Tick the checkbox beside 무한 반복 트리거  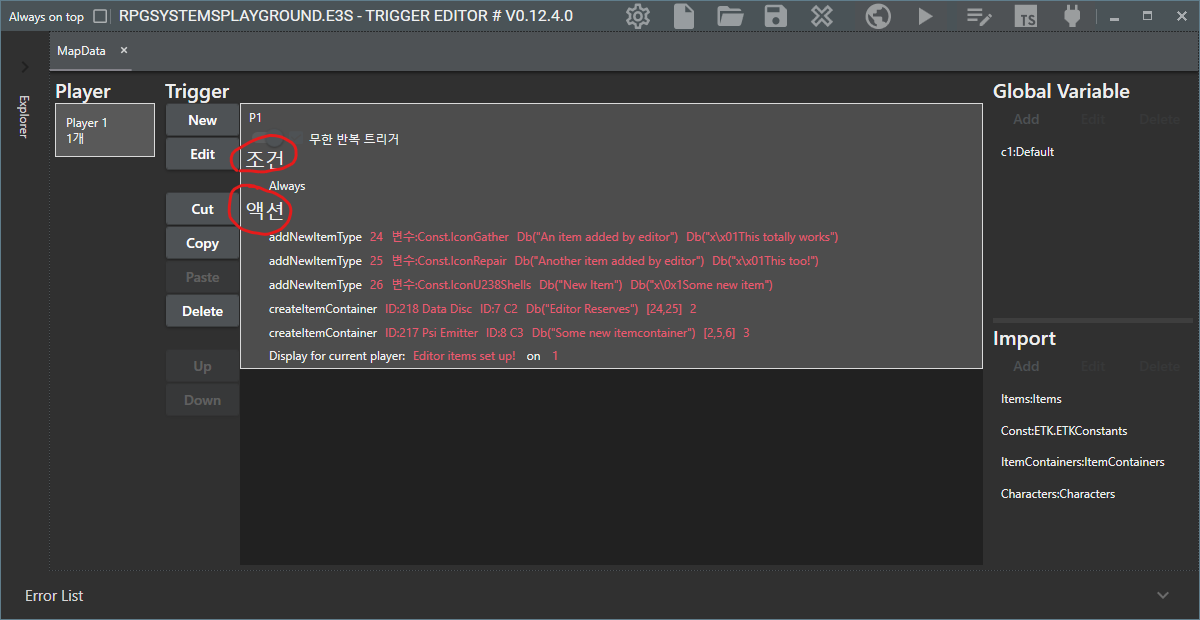(296, 139)
